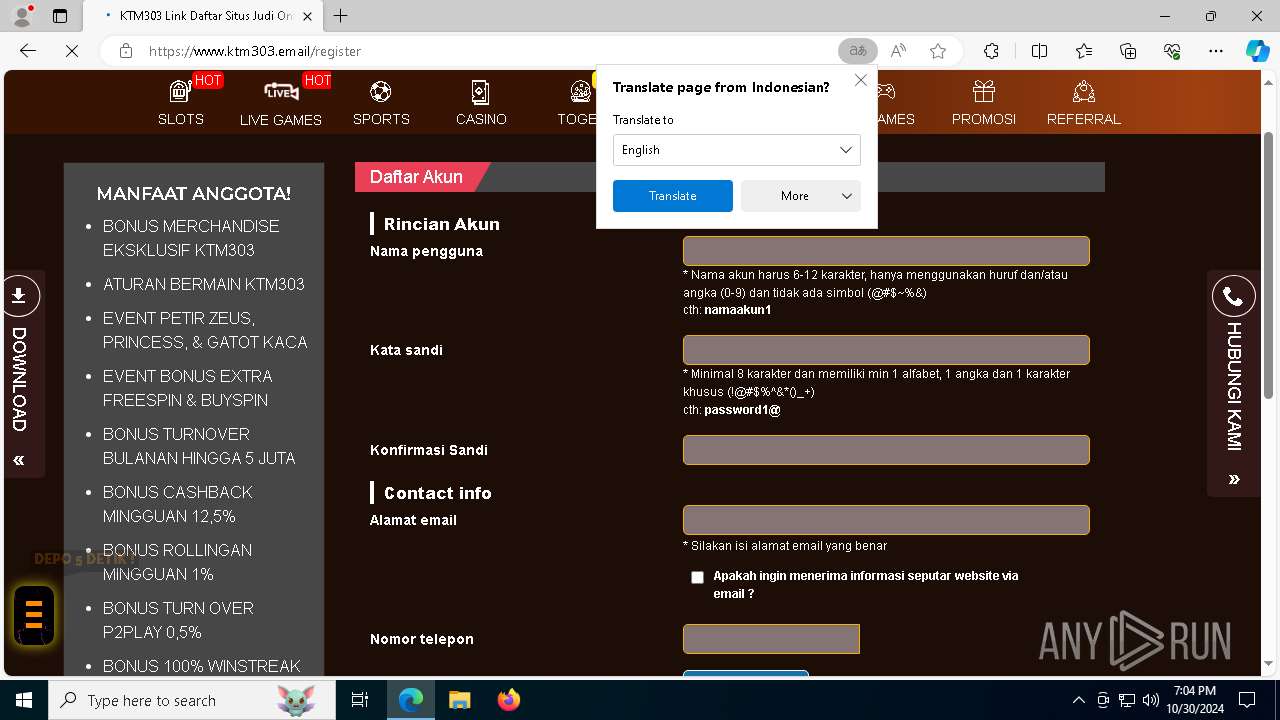1280x720 pixels.
Task: Open the SLOTS category
Action: (x=181, y=103)
